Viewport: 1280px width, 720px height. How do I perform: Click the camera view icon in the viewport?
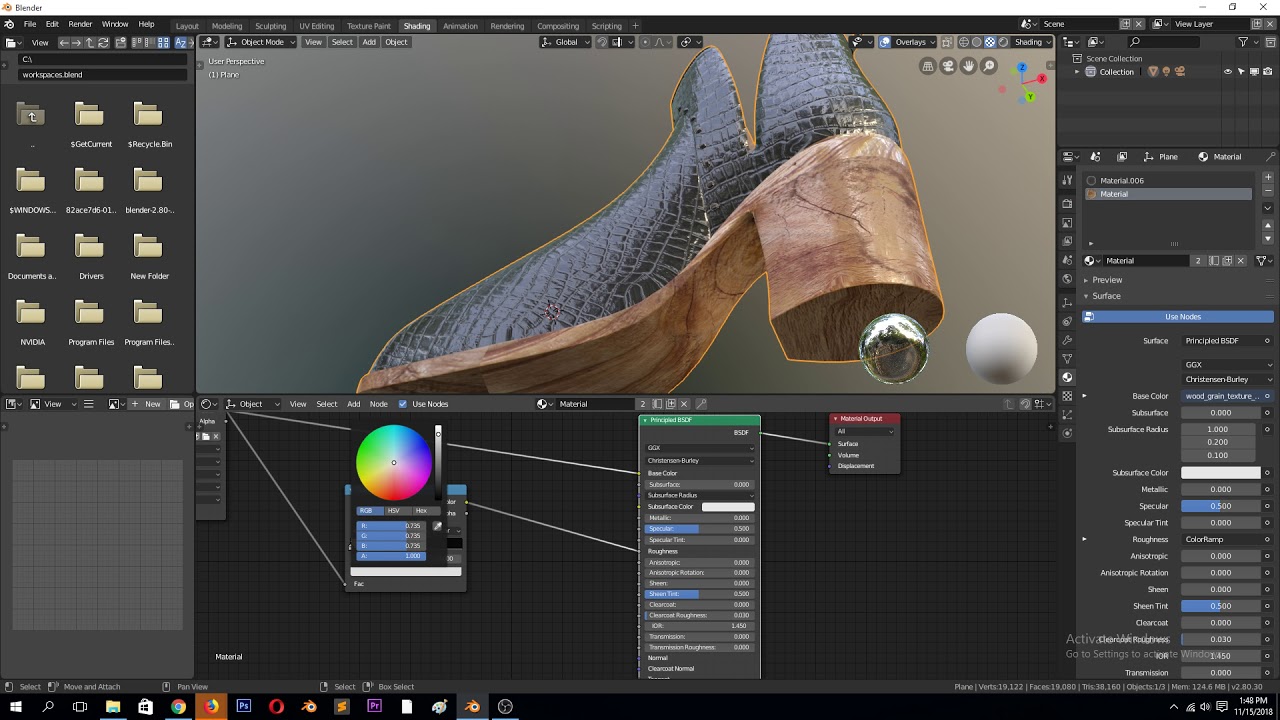[947, 66]
